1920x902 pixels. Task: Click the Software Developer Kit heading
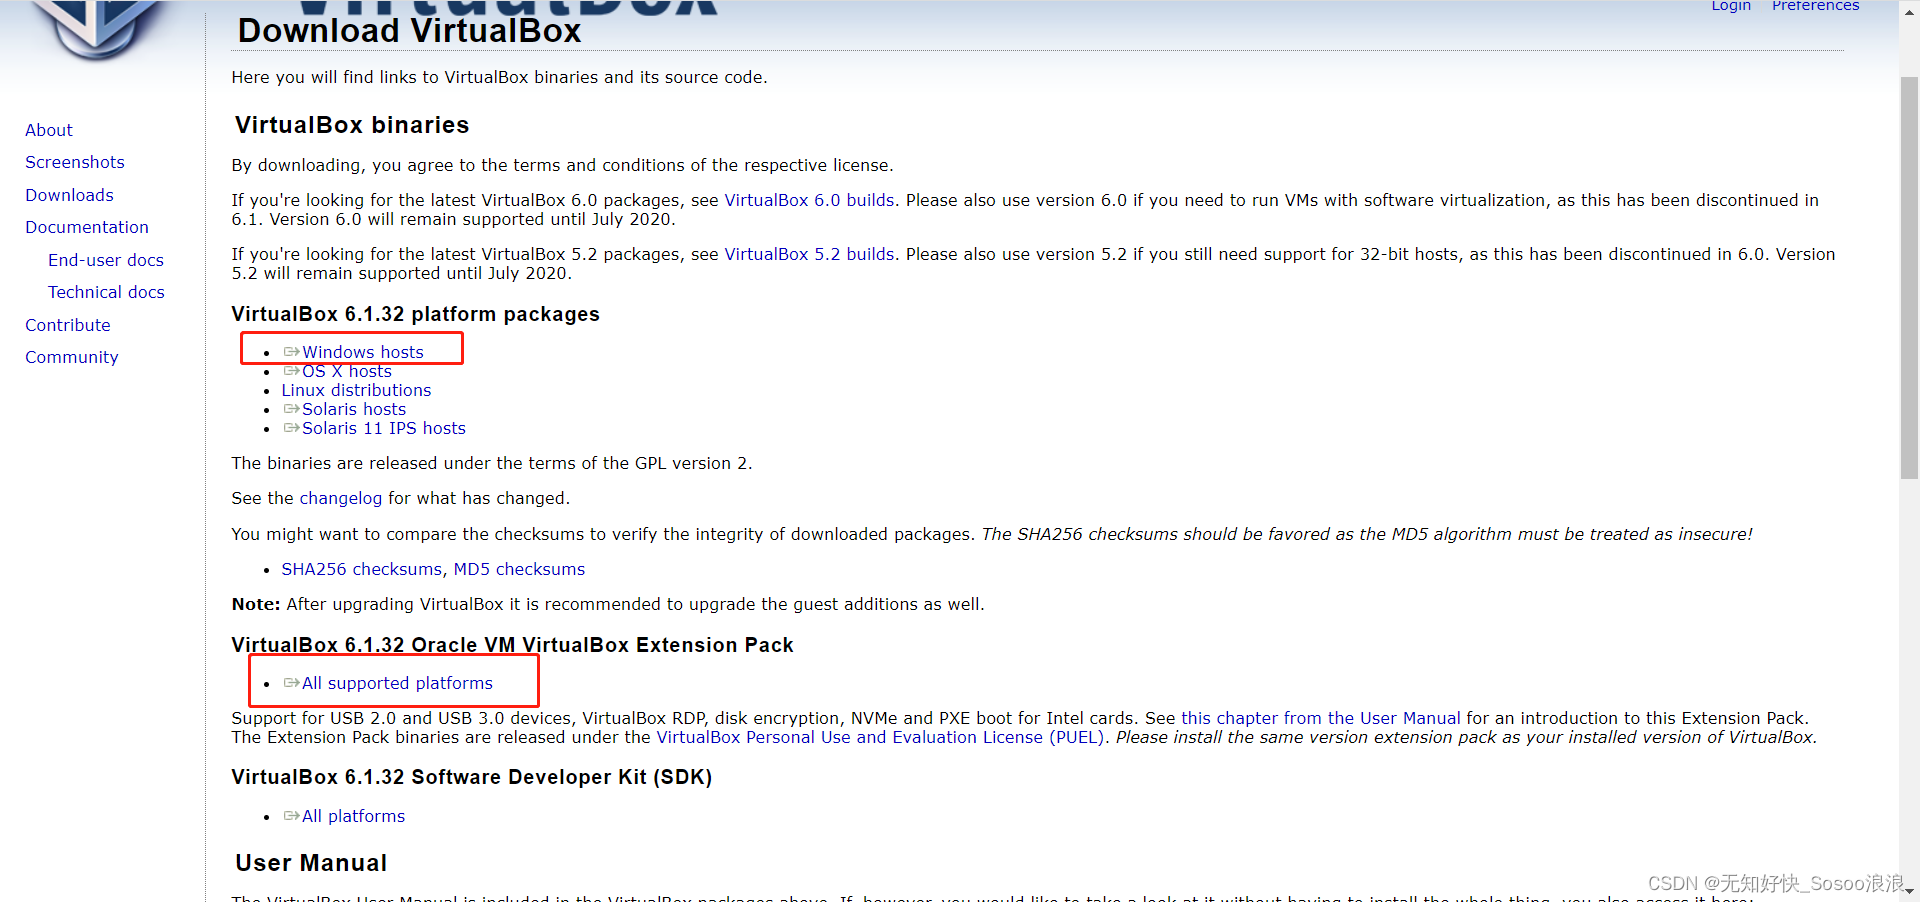pyautogui.click(x=471, y=777)
